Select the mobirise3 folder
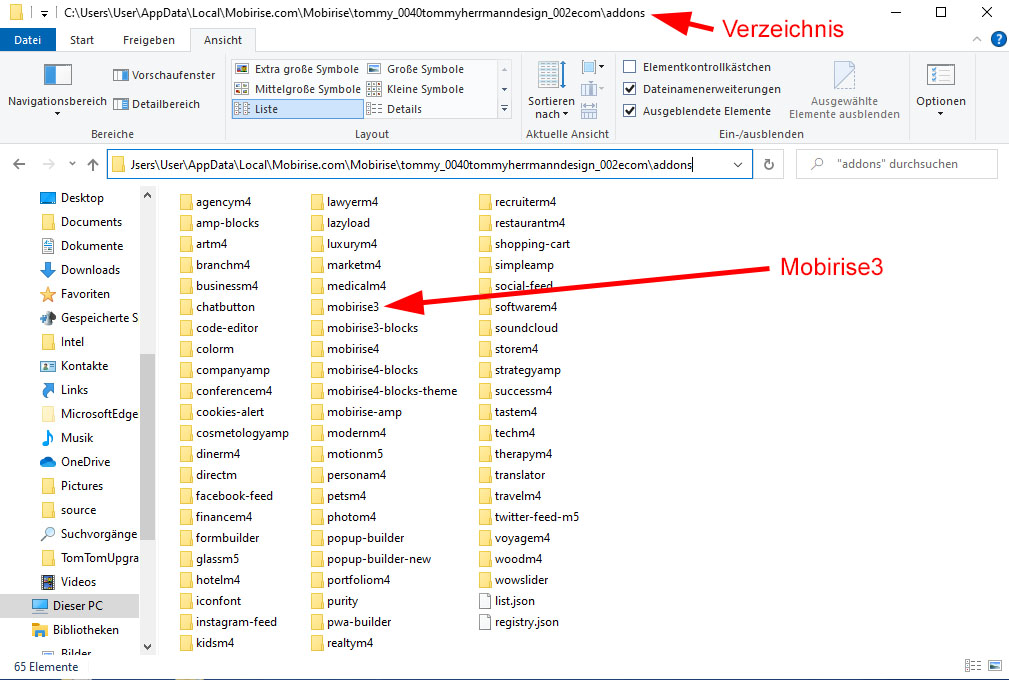Viewport: 1009px width, 680px height. tap(352, 307)
